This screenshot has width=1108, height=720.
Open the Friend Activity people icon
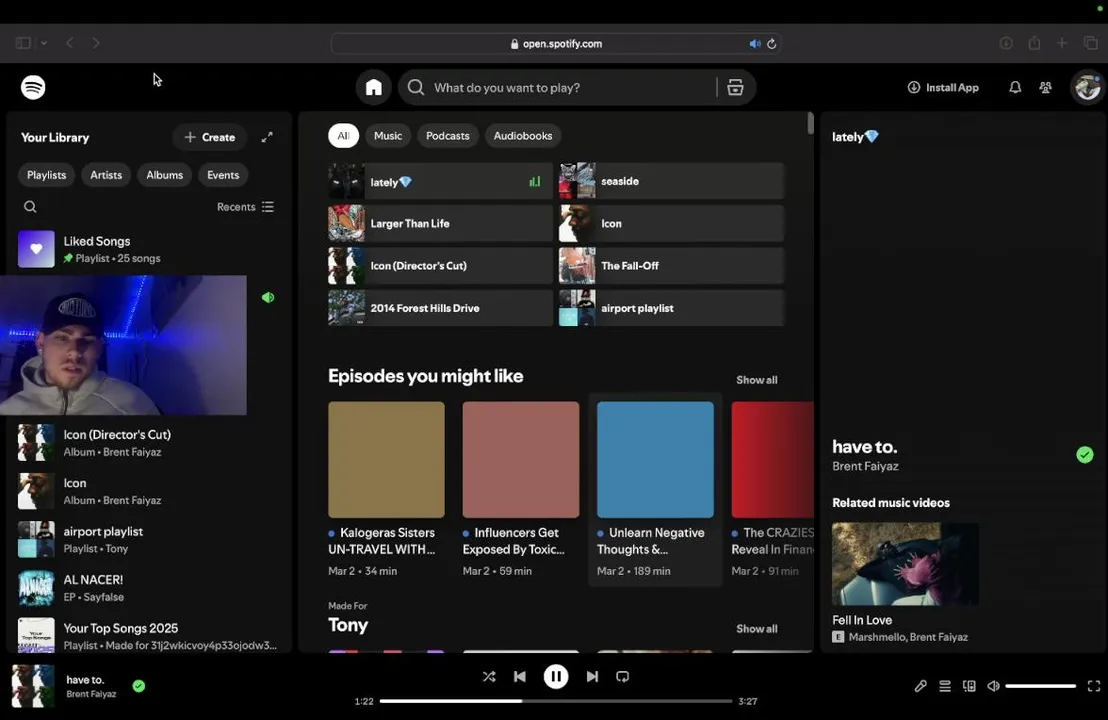tap(1046, 88)
